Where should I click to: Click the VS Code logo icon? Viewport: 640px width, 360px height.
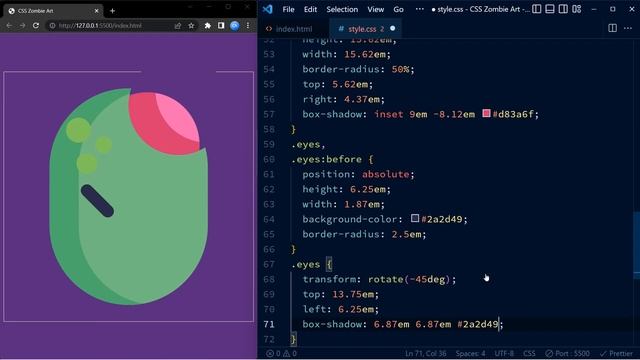point(268,9)
